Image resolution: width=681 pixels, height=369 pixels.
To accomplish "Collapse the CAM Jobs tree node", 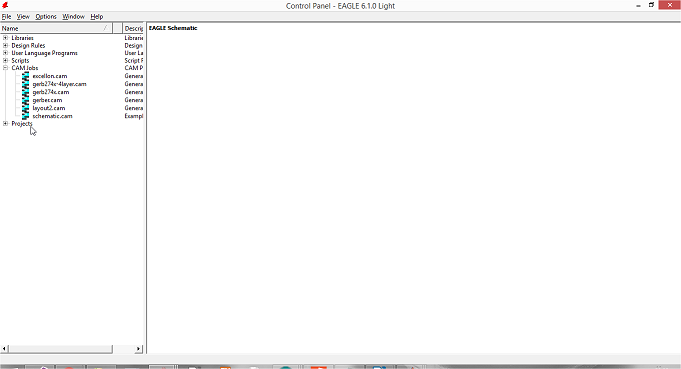I will 5,68.
